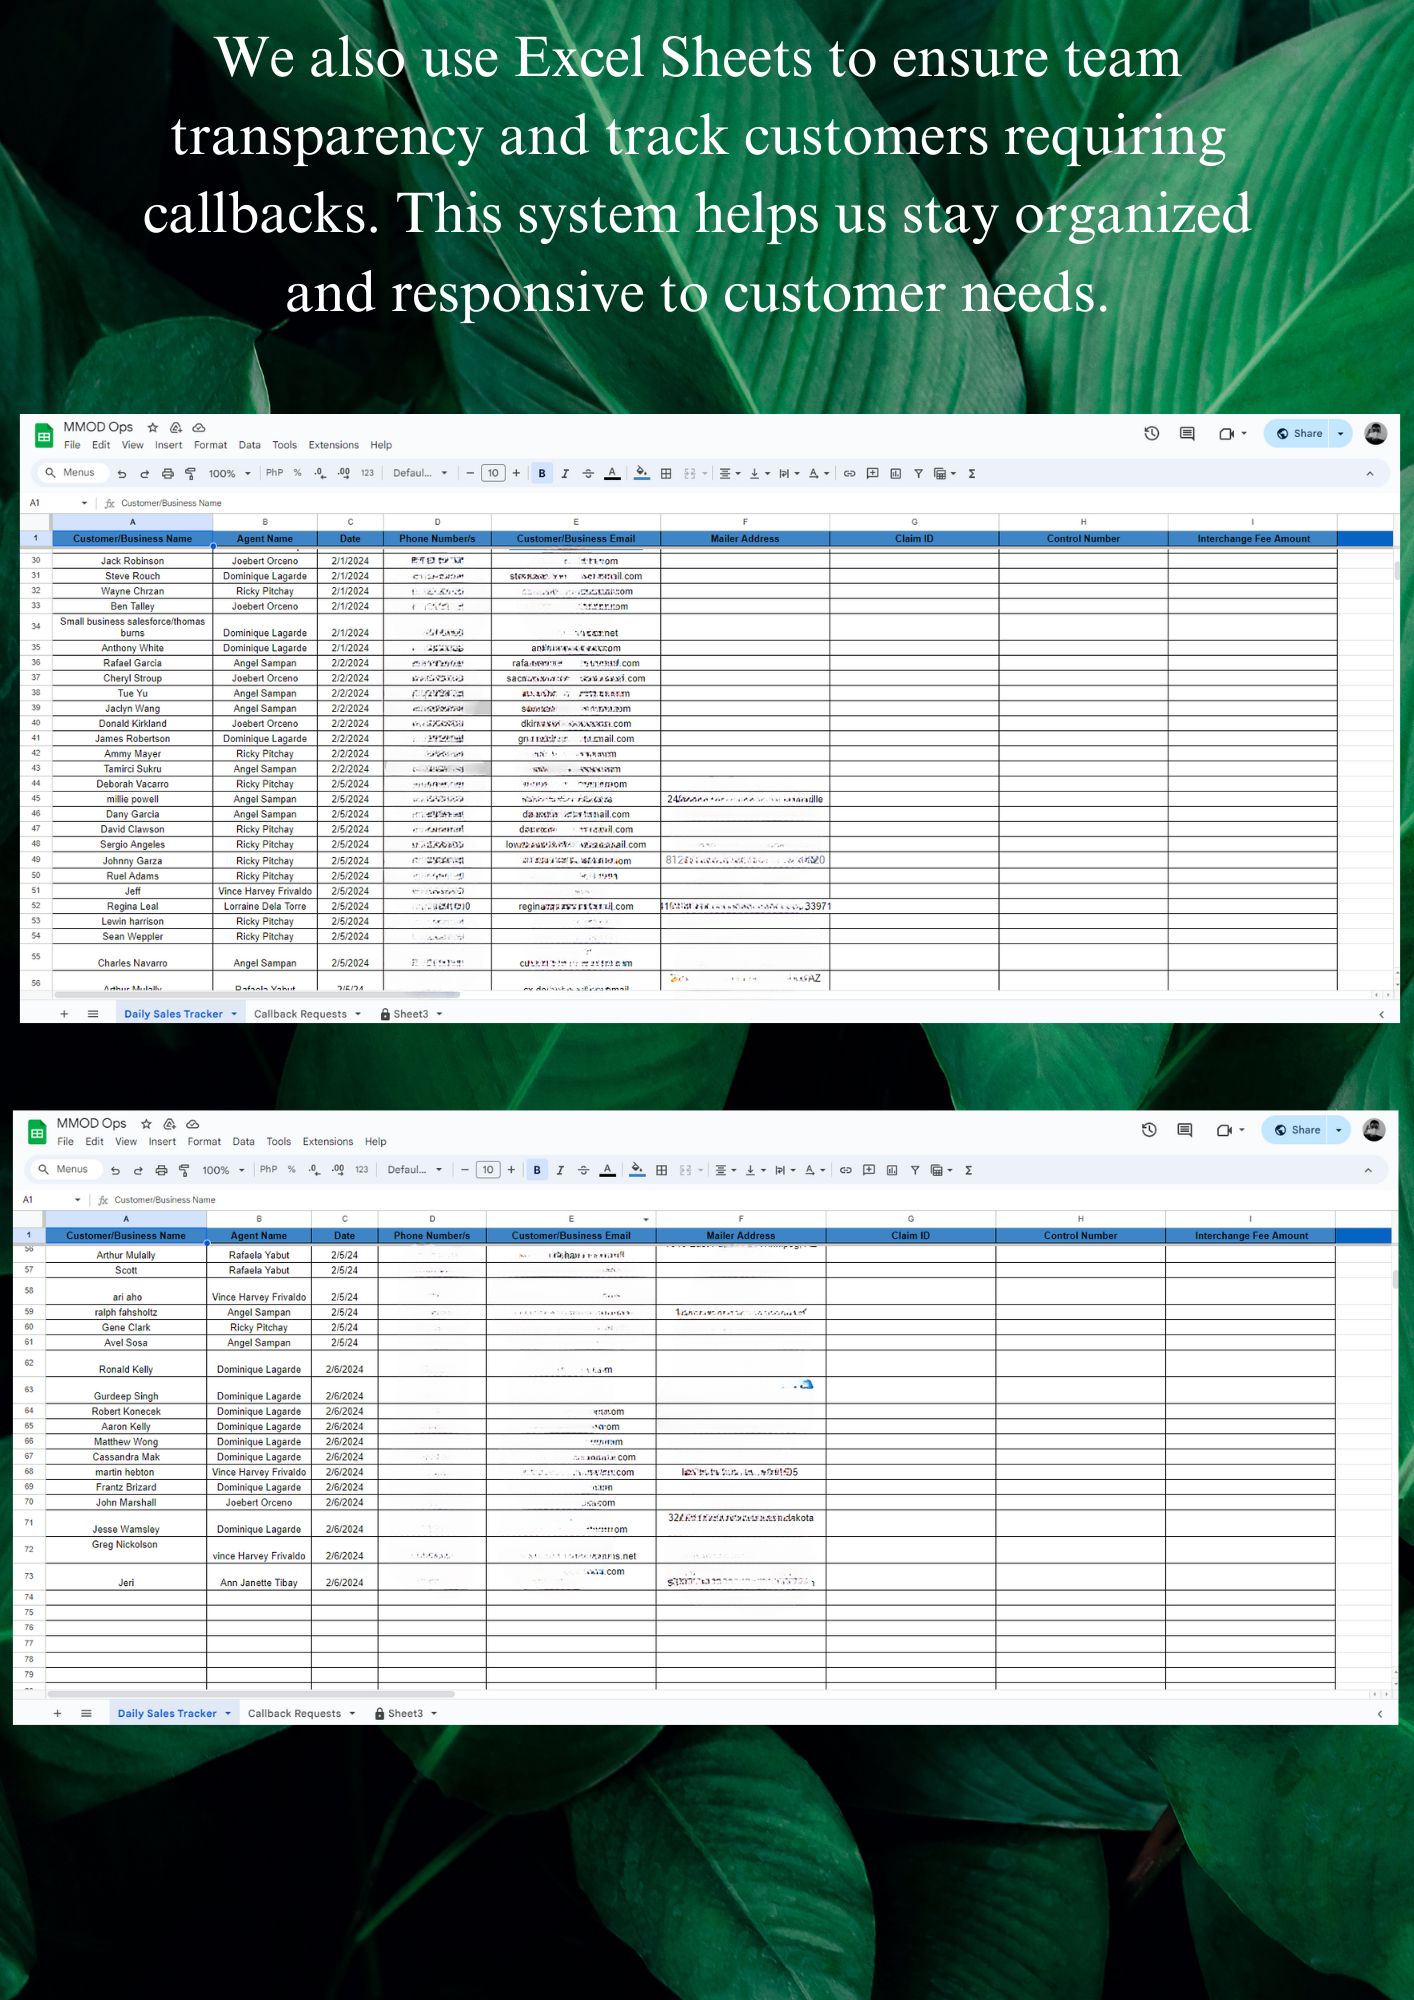
Task: Open Share options arrow in upper spreadsheet
Action: click(x=1341, y=434)
